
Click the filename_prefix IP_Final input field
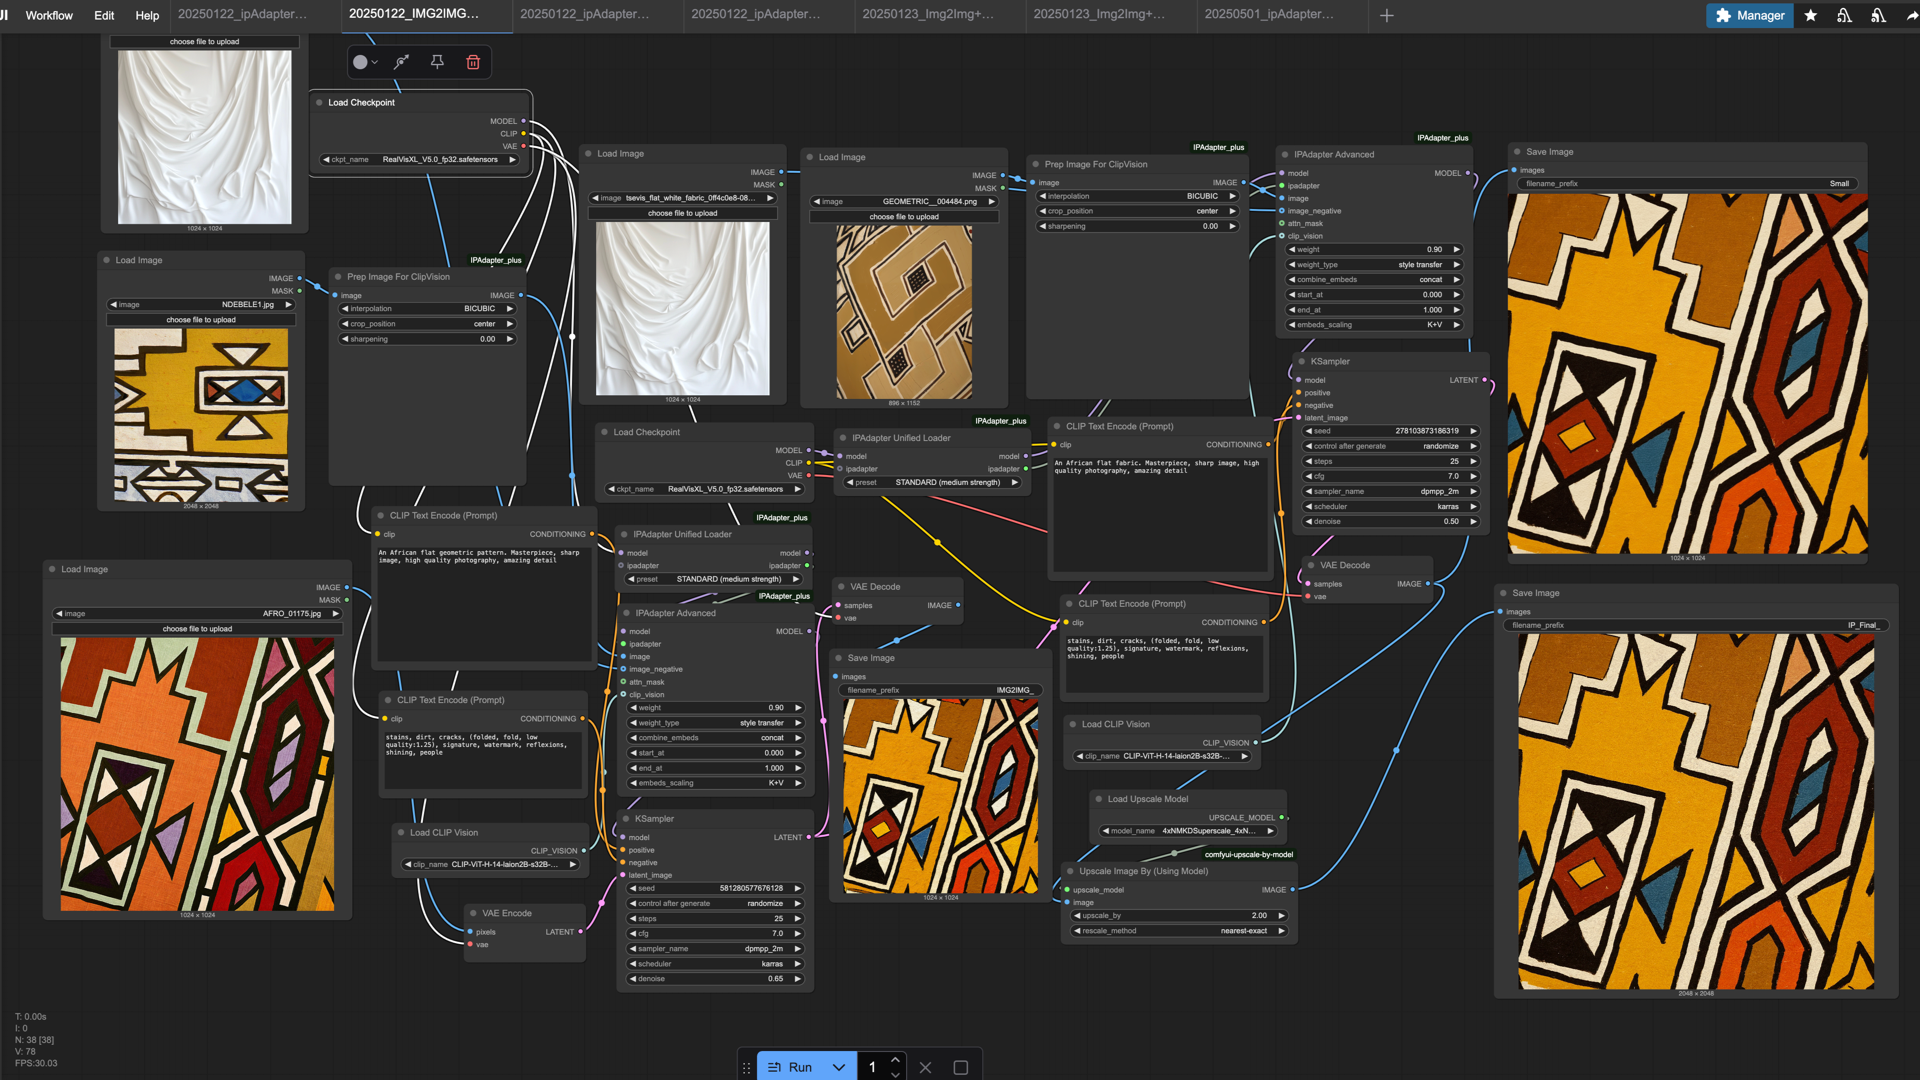1695,624
